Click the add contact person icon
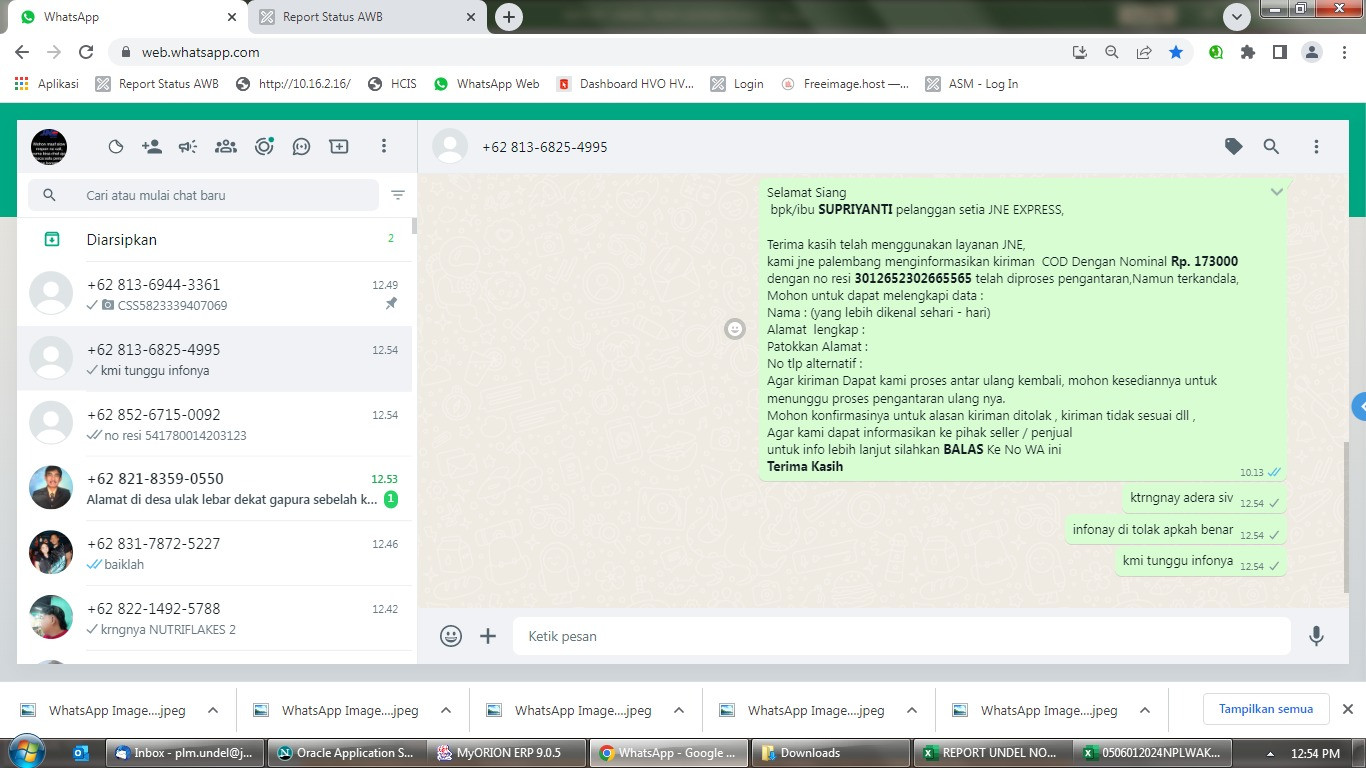Screen dimensions: 1366x768 pos(152,147)
